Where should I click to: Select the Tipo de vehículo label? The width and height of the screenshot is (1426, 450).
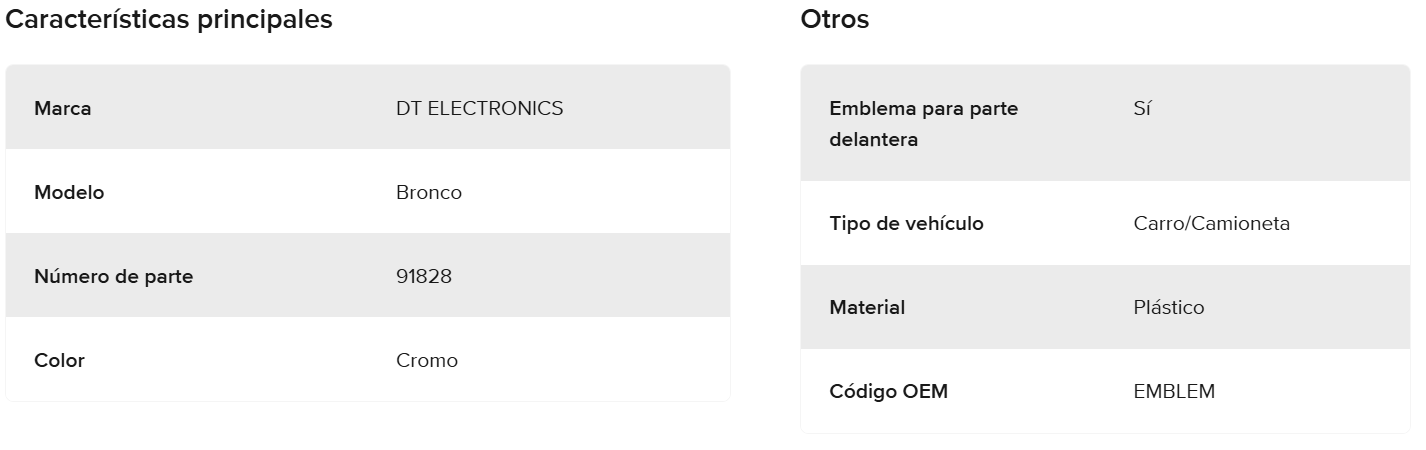[x=906, y=223]
